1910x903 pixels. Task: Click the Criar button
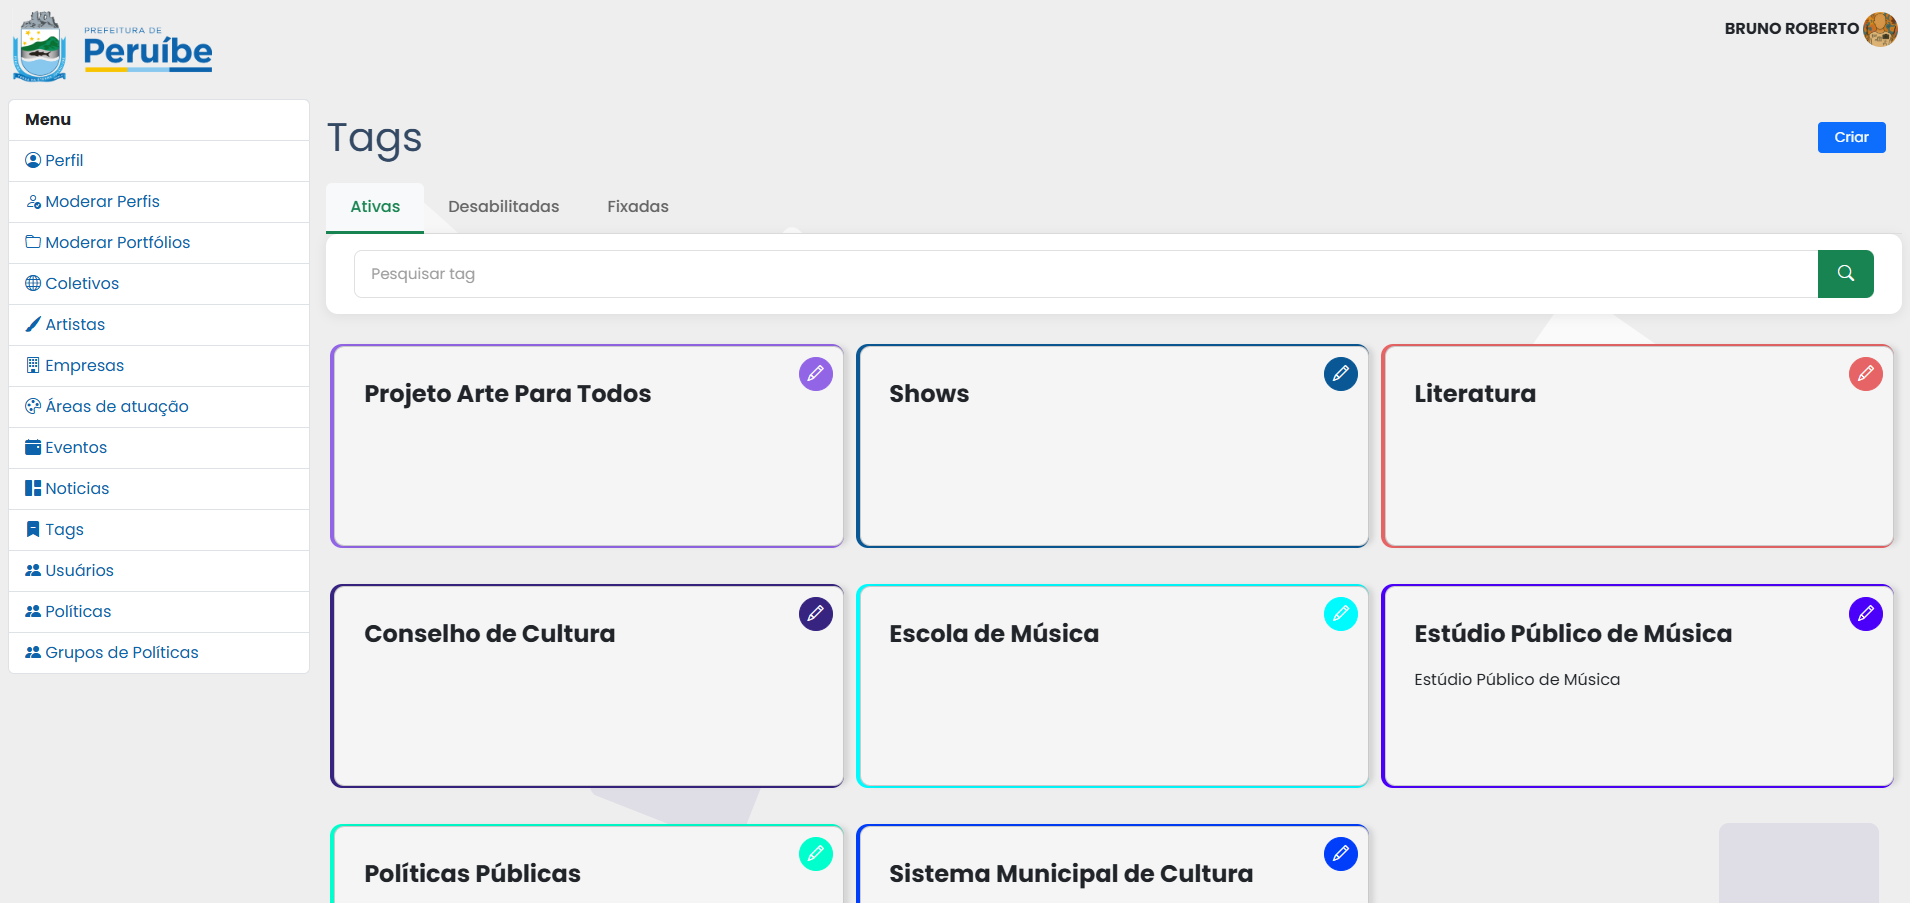click(x=1851, y=137)
